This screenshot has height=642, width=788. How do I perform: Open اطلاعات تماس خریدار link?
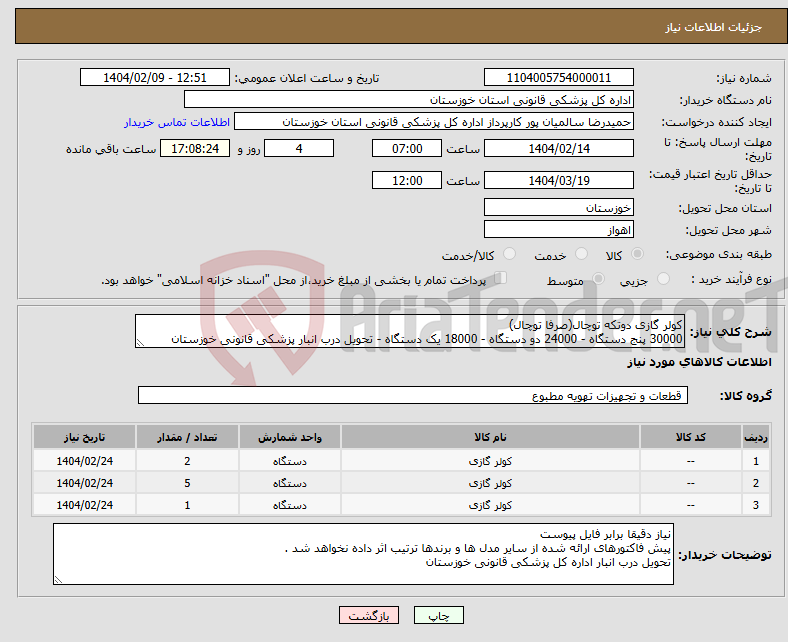pos(177,122)
